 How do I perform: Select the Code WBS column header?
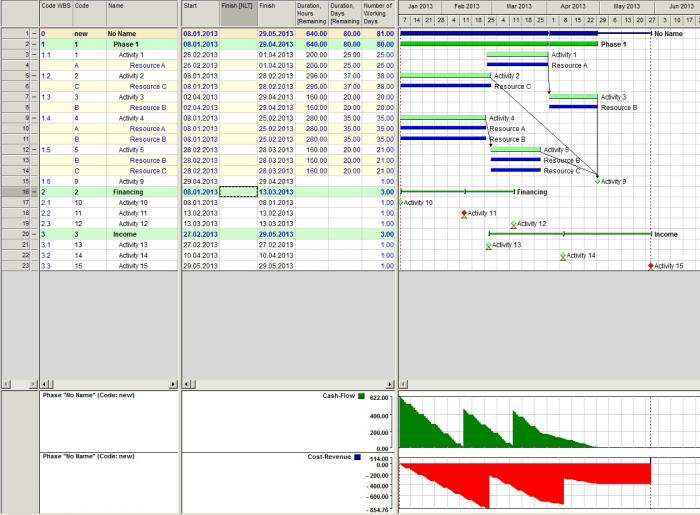(56, 13)
